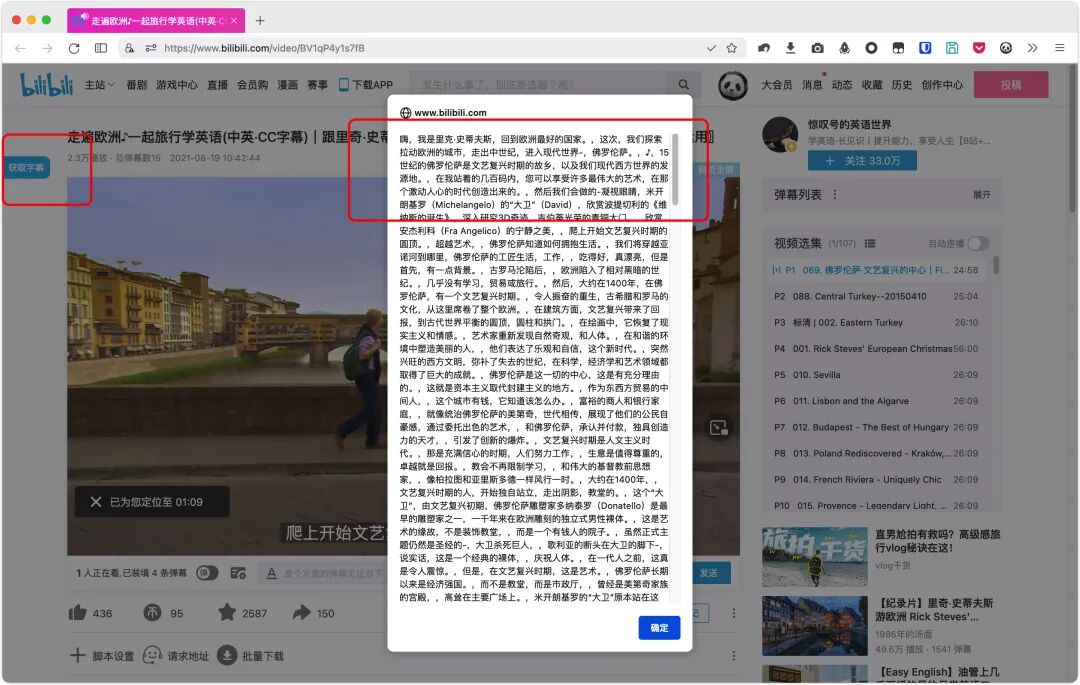Toggle the browser sidebar icon
Screen dimensions: 1080x685
click(101, 48)
